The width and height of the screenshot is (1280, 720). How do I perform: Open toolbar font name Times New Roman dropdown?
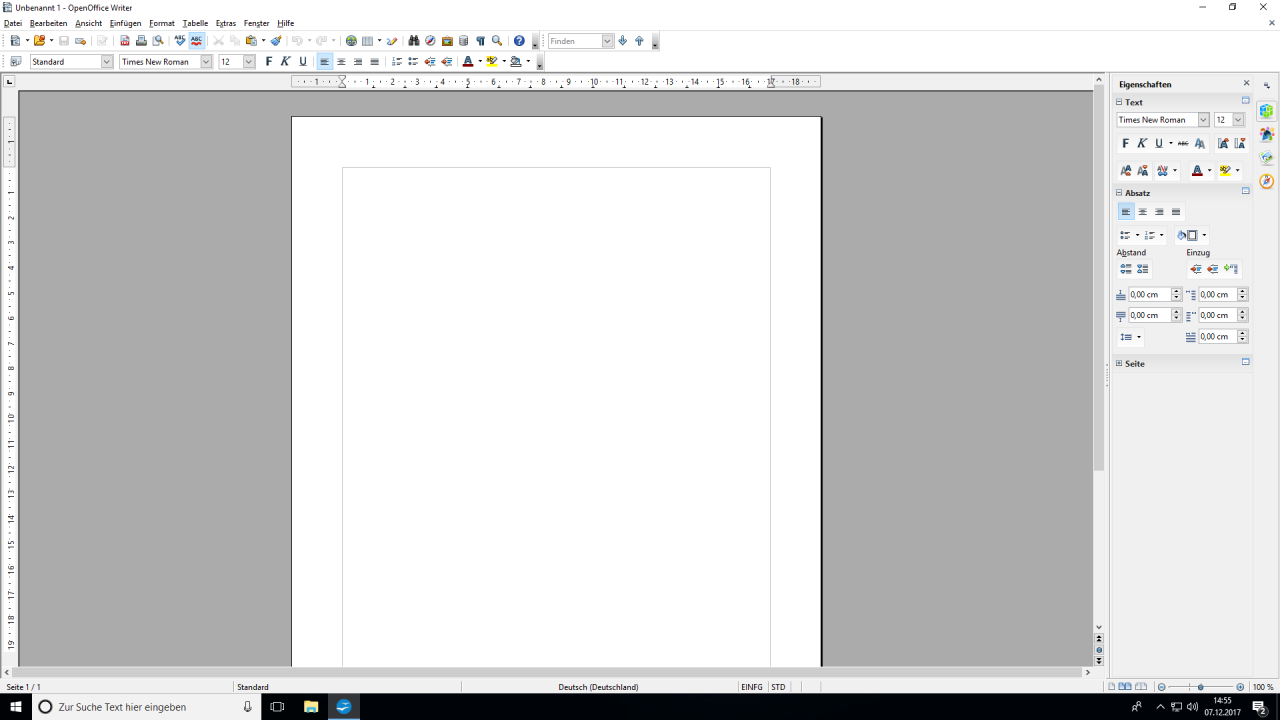(206, 61)
